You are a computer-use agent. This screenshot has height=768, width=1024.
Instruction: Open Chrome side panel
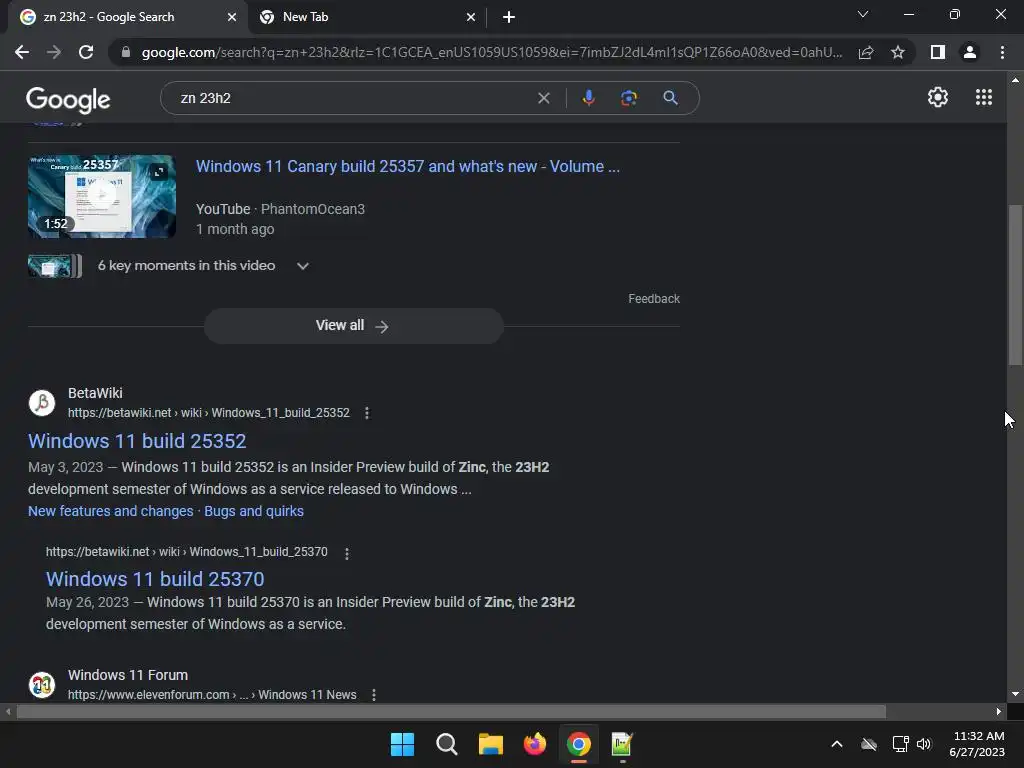click(938, 52)
